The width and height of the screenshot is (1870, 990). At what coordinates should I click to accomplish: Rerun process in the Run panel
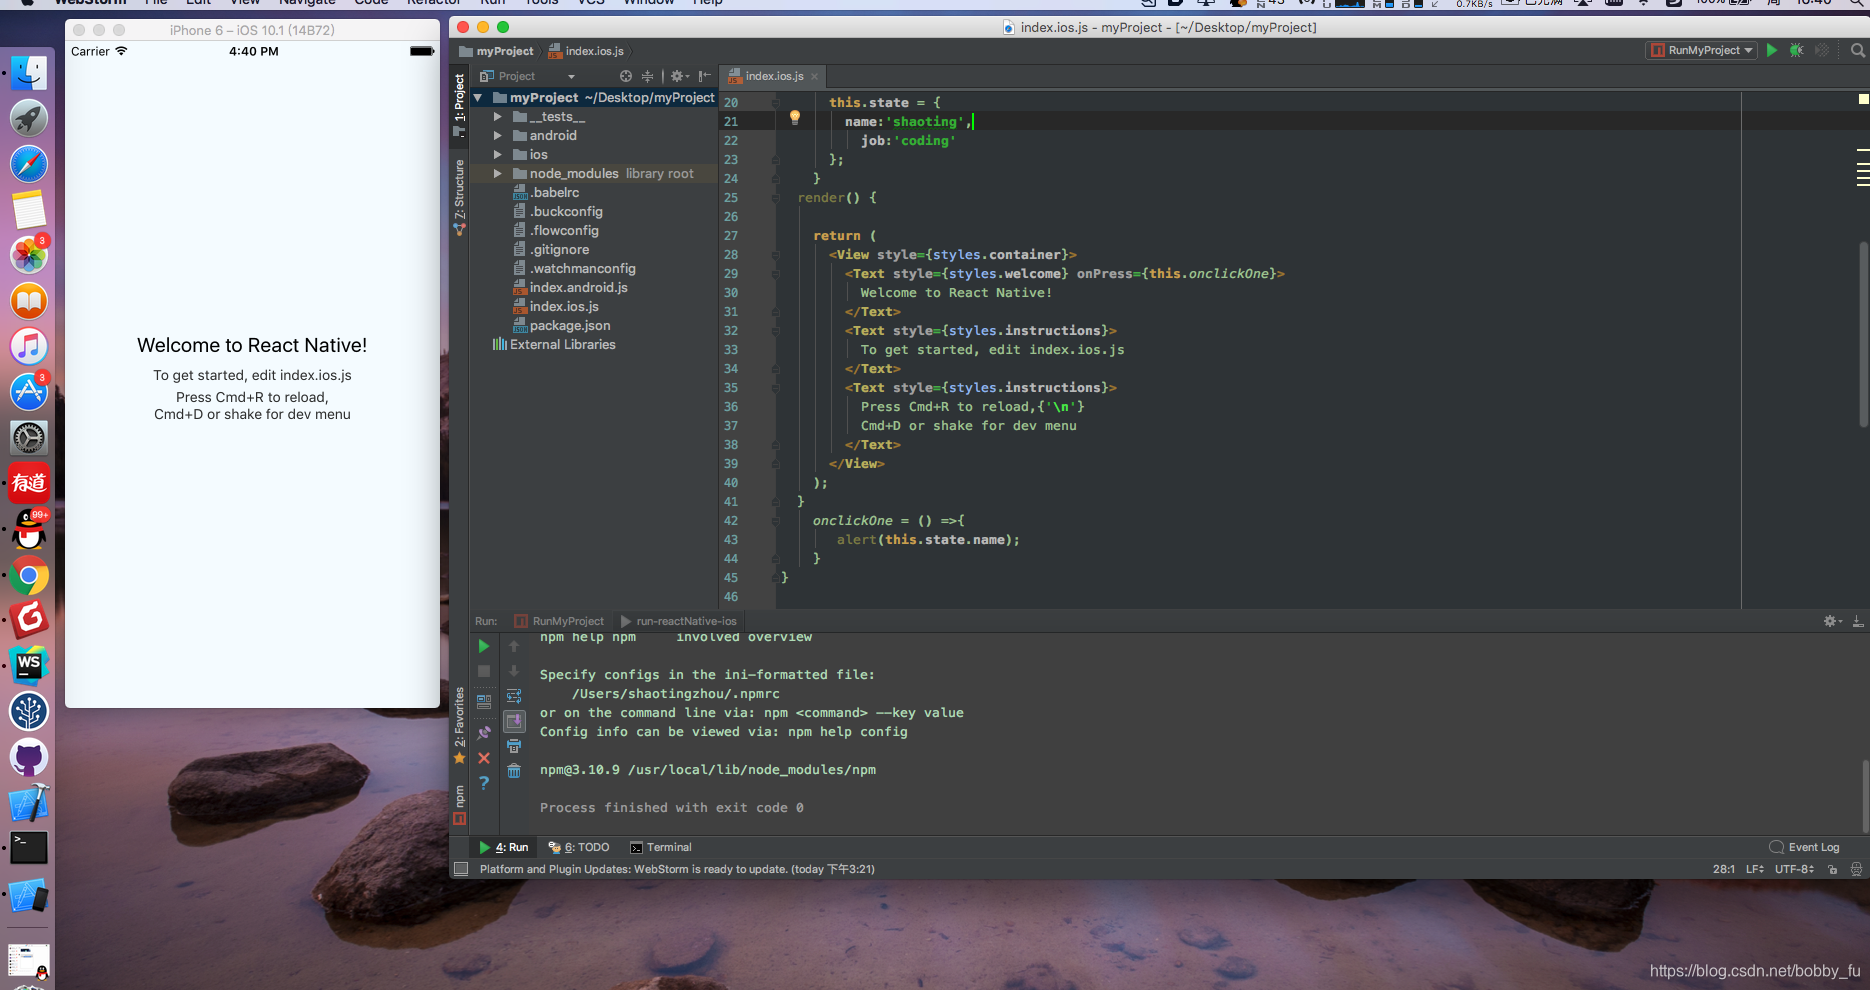point(484,647)
